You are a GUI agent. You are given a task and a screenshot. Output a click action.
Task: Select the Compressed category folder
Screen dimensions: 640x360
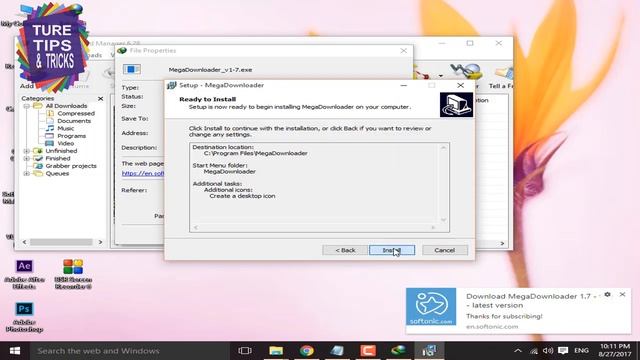coord(76,113)
